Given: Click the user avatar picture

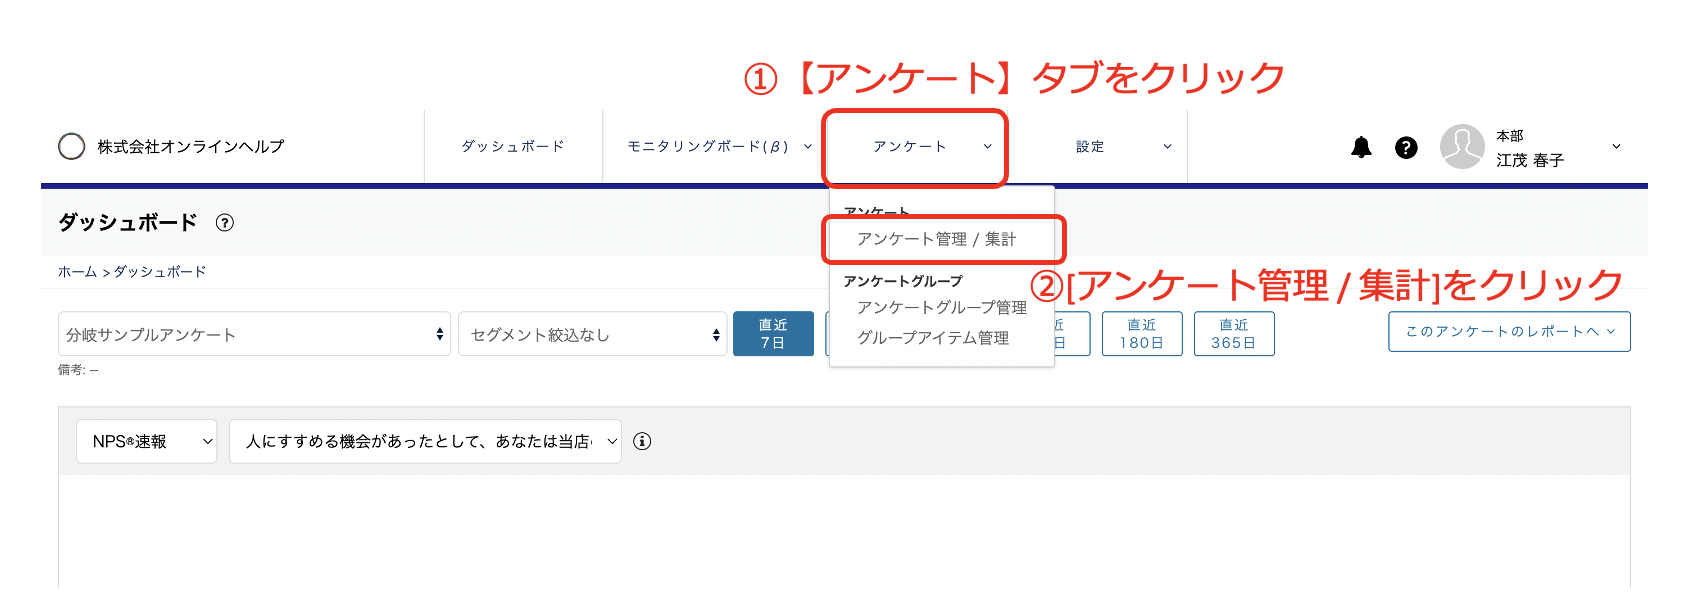Looking at the screenshot, I should (1461, 147).
